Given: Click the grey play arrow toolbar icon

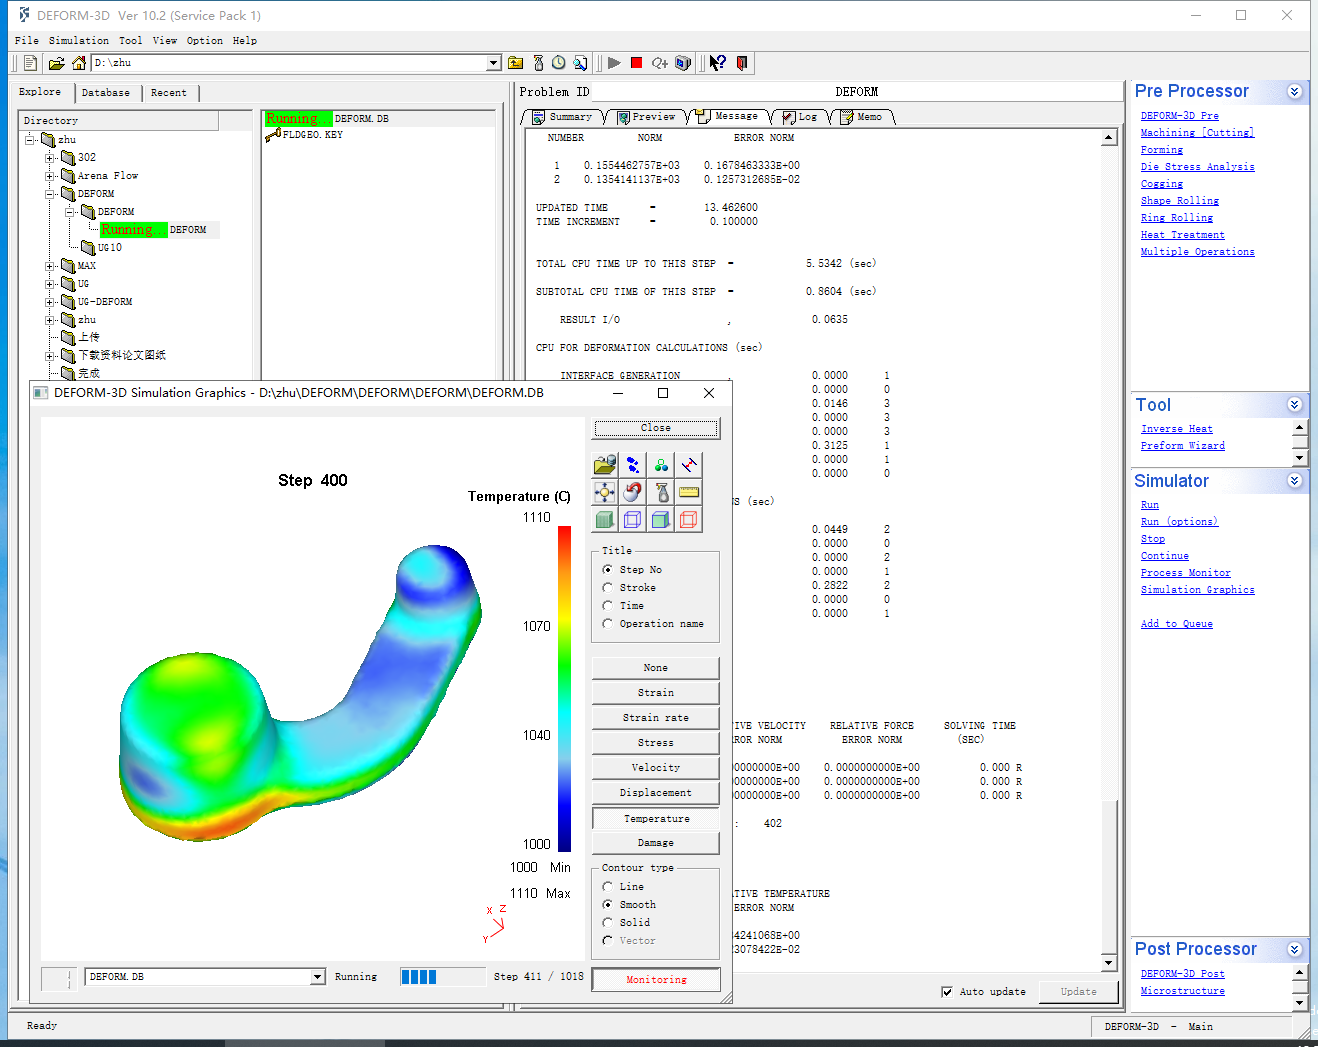Looking at the screenshot, I should [x=614, y=63].
